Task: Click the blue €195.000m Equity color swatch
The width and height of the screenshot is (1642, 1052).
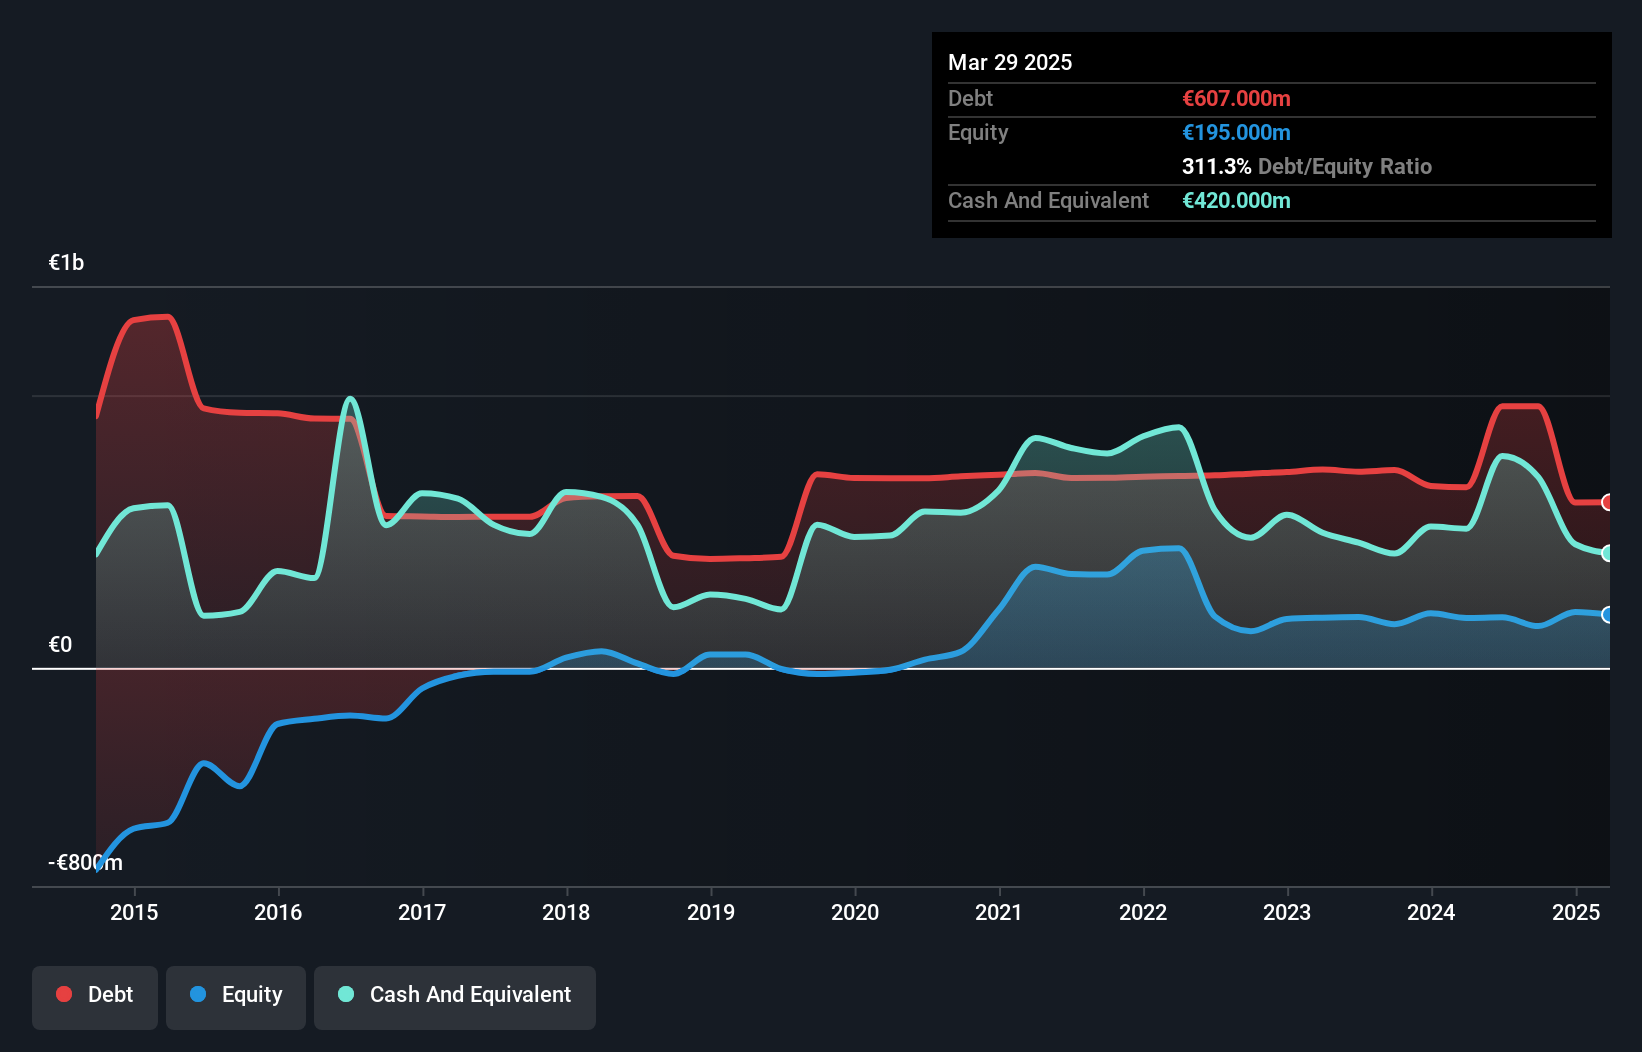Action: 1236,132
